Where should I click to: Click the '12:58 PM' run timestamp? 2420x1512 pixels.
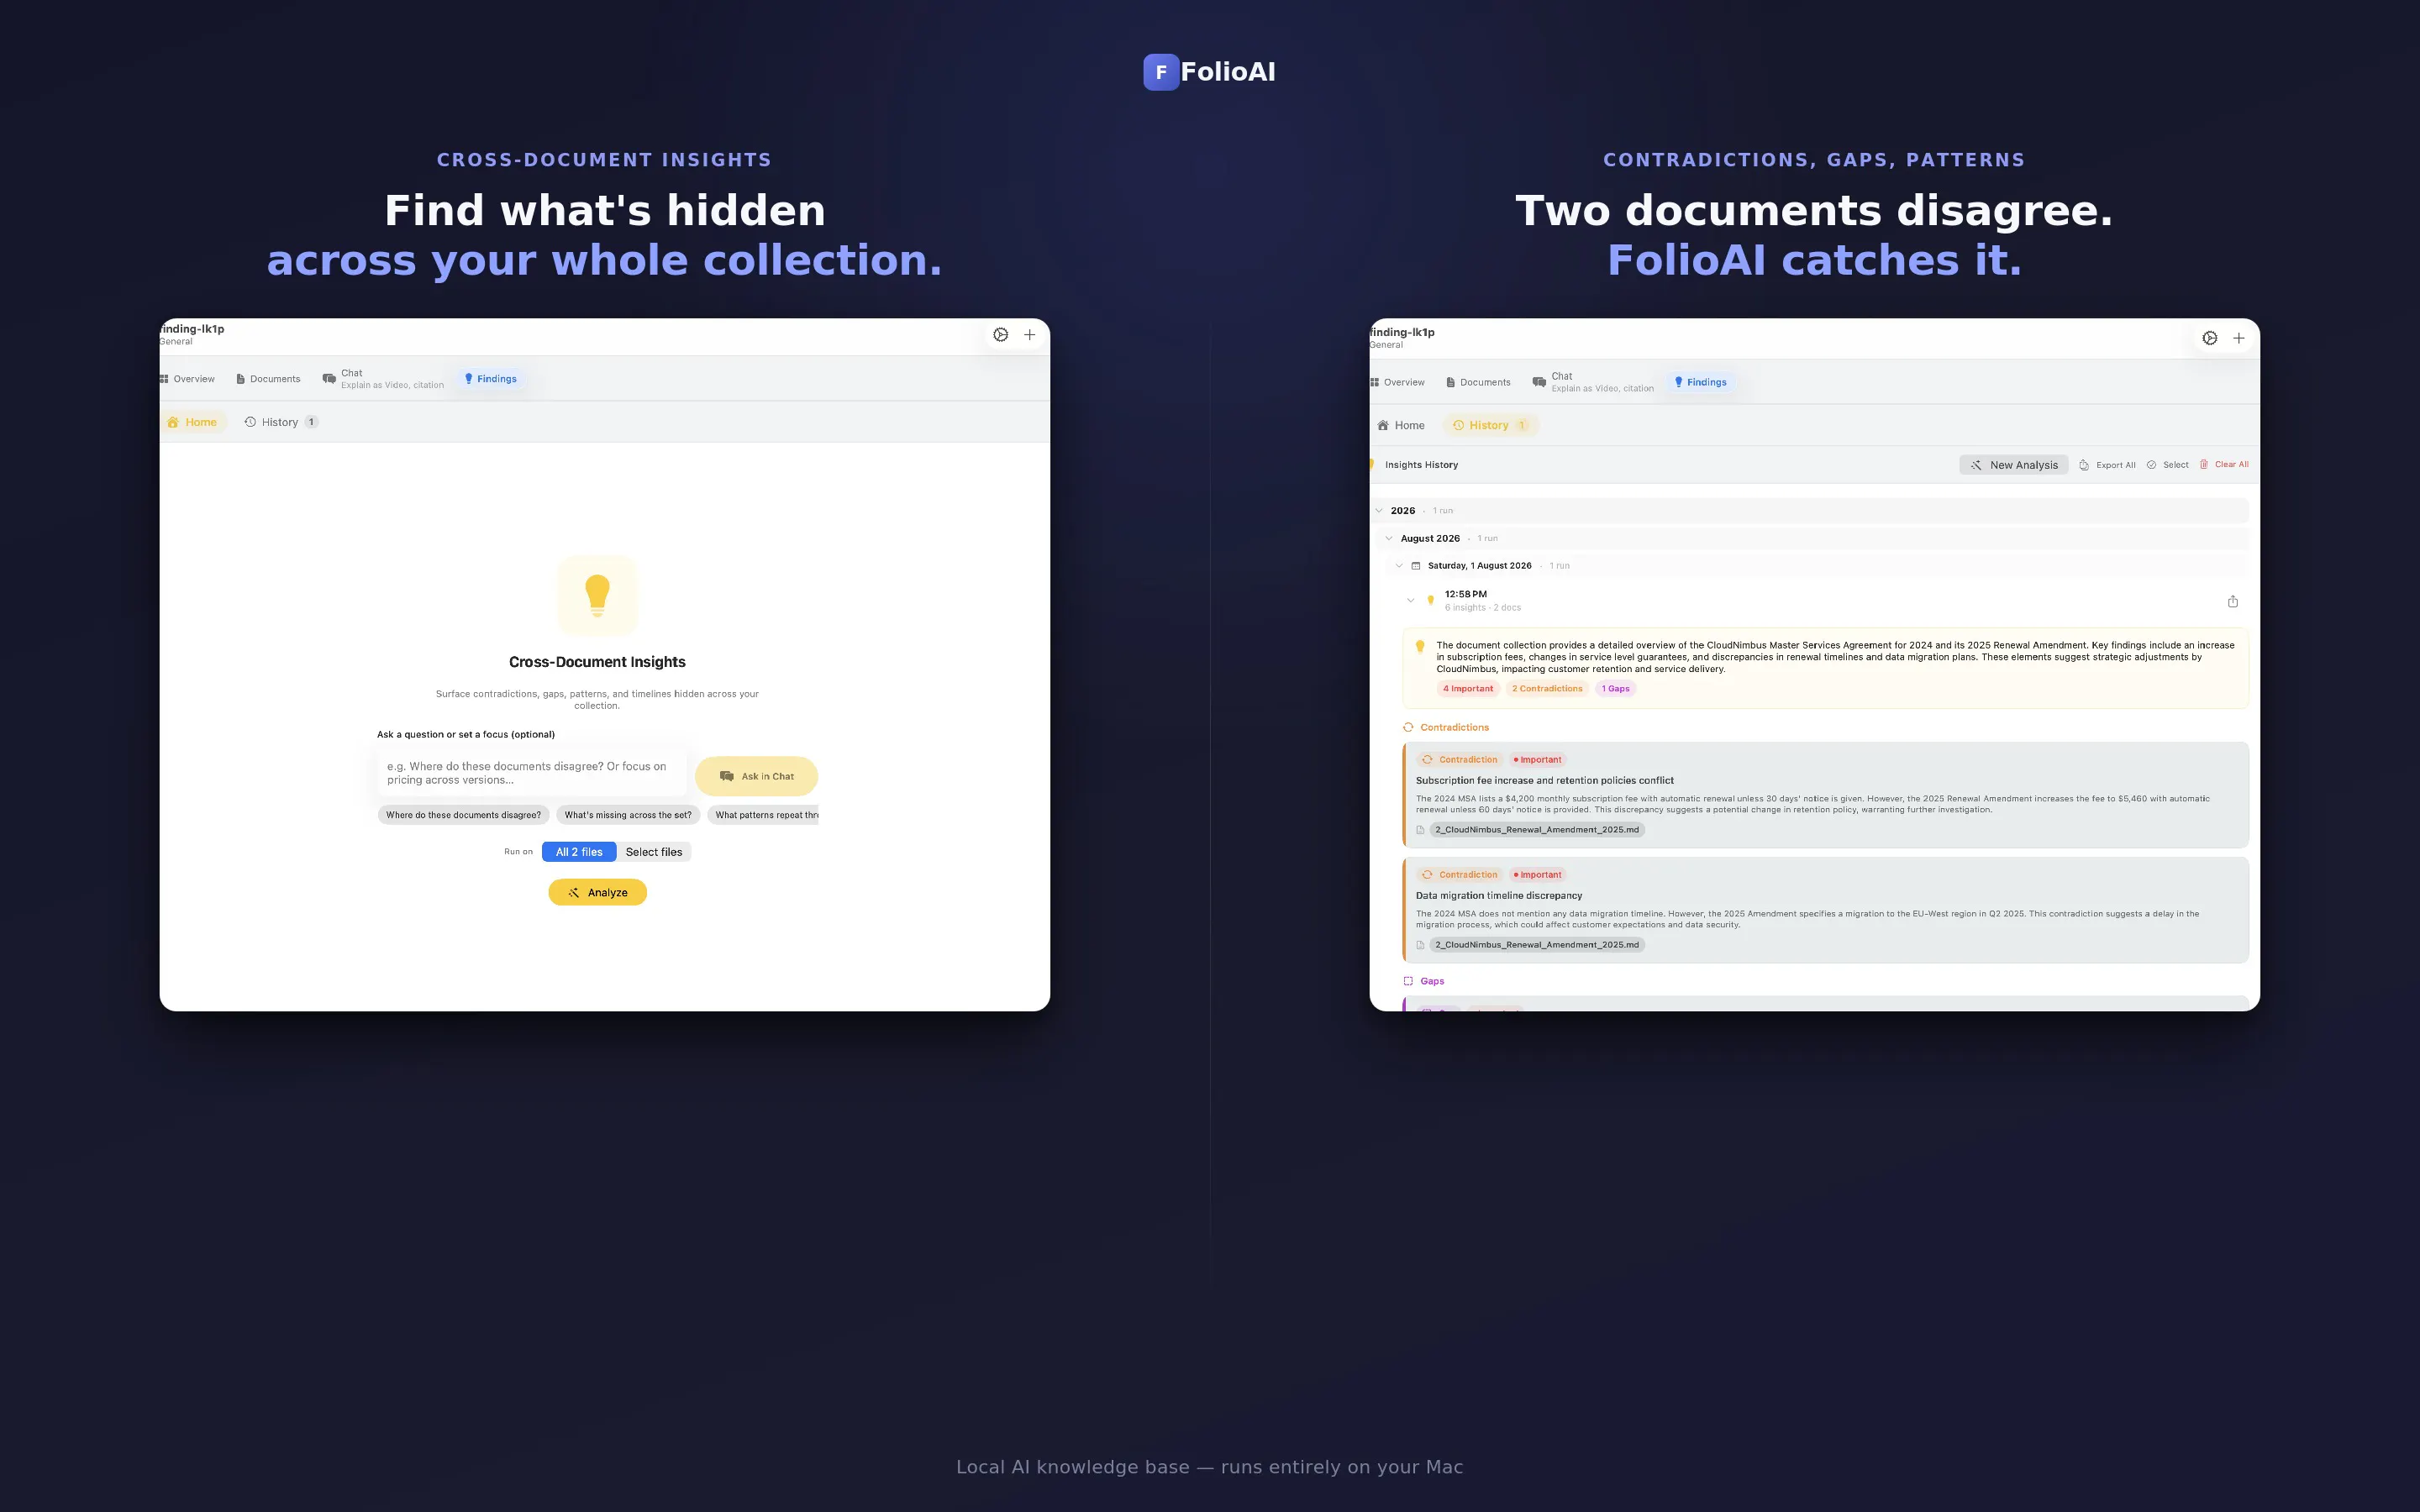point(1465,594)
